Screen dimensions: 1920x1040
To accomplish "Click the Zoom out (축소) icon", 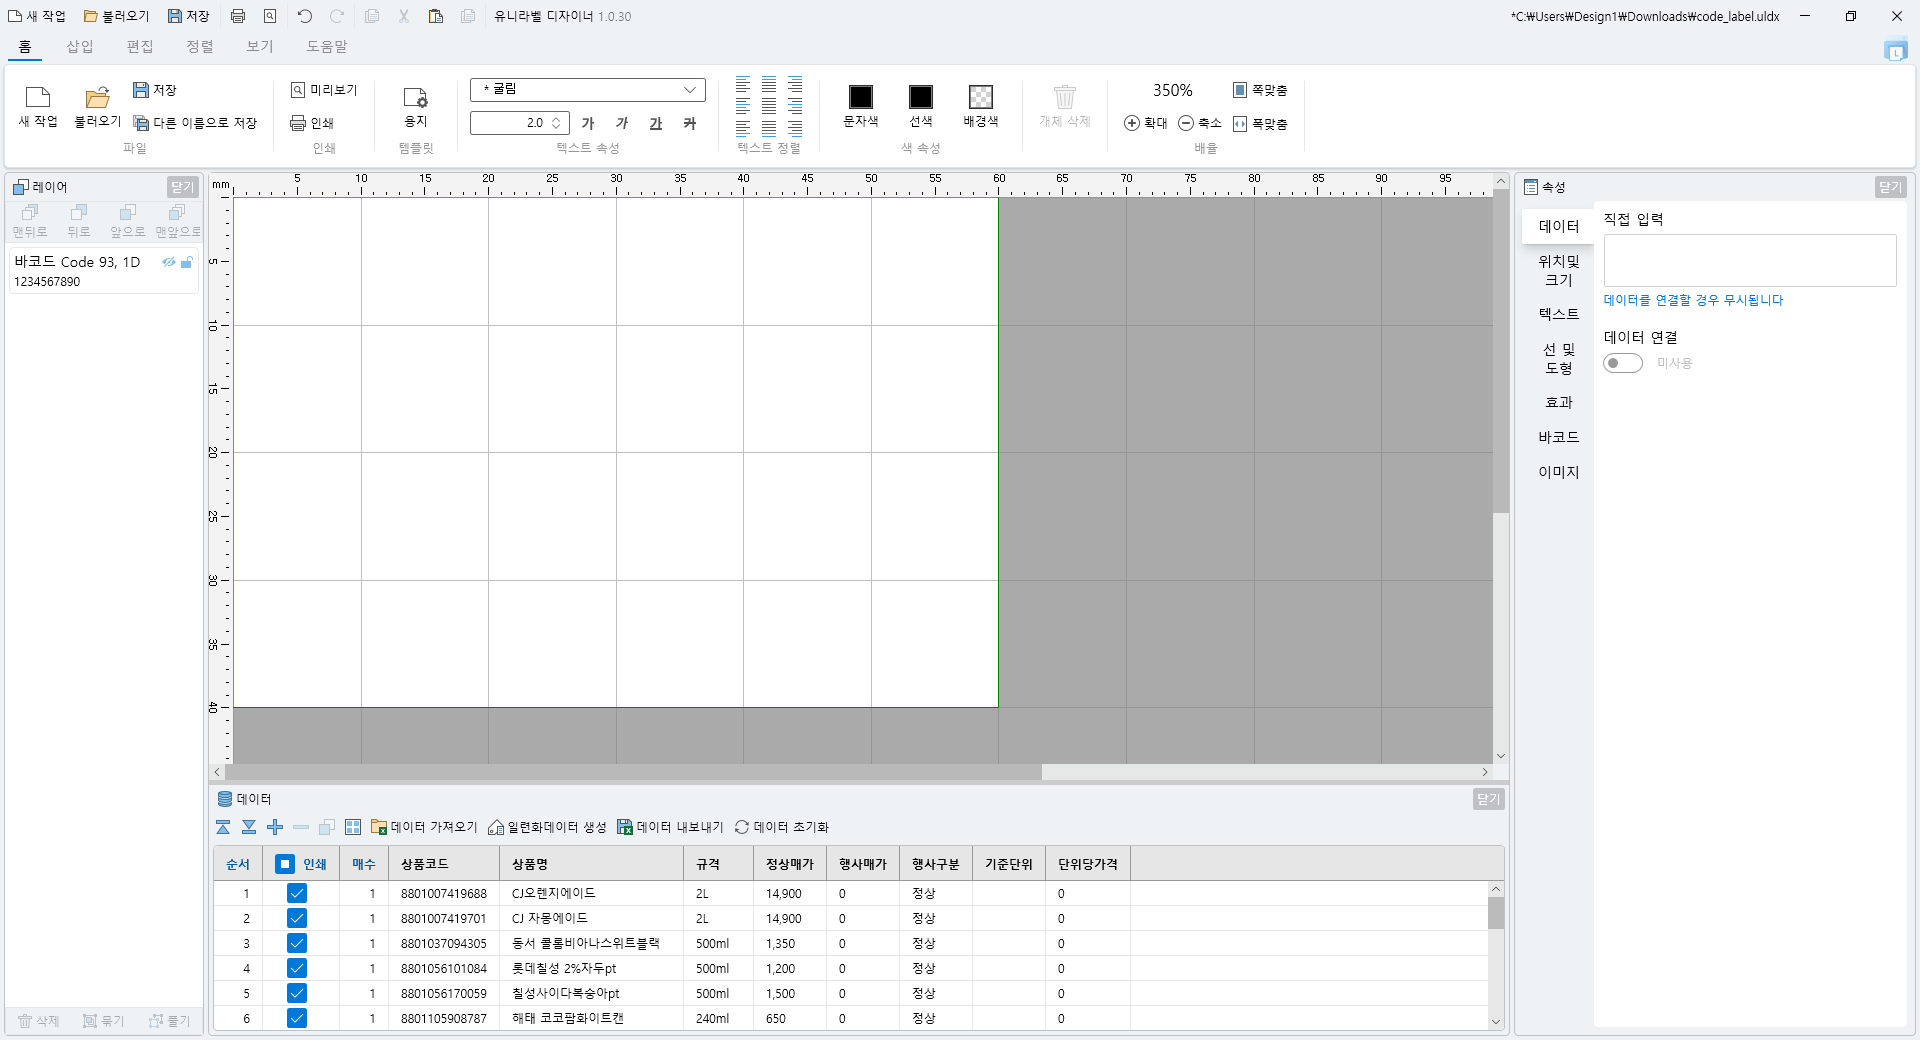I will click(1186, 123).
